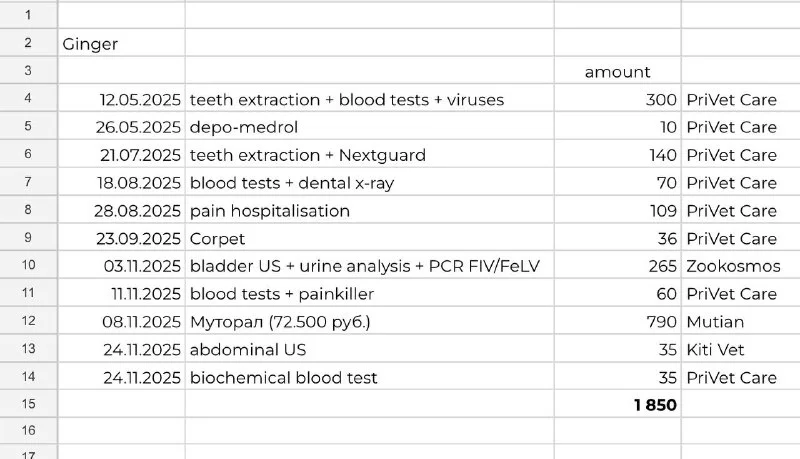
Task: Click the row 15 header number
Action: [x=28, y=405]
